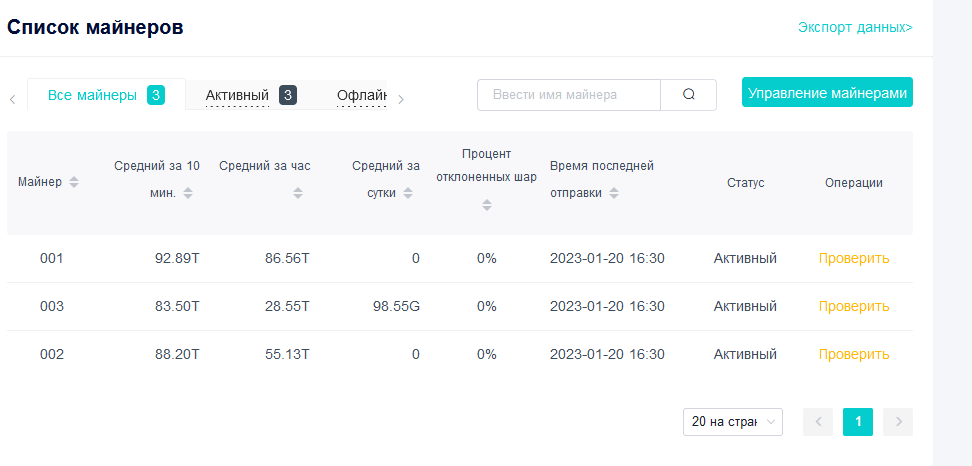Focus the Ввести имя майнера search field
Screen dimensions: 972x466
(x=569, y=95)
